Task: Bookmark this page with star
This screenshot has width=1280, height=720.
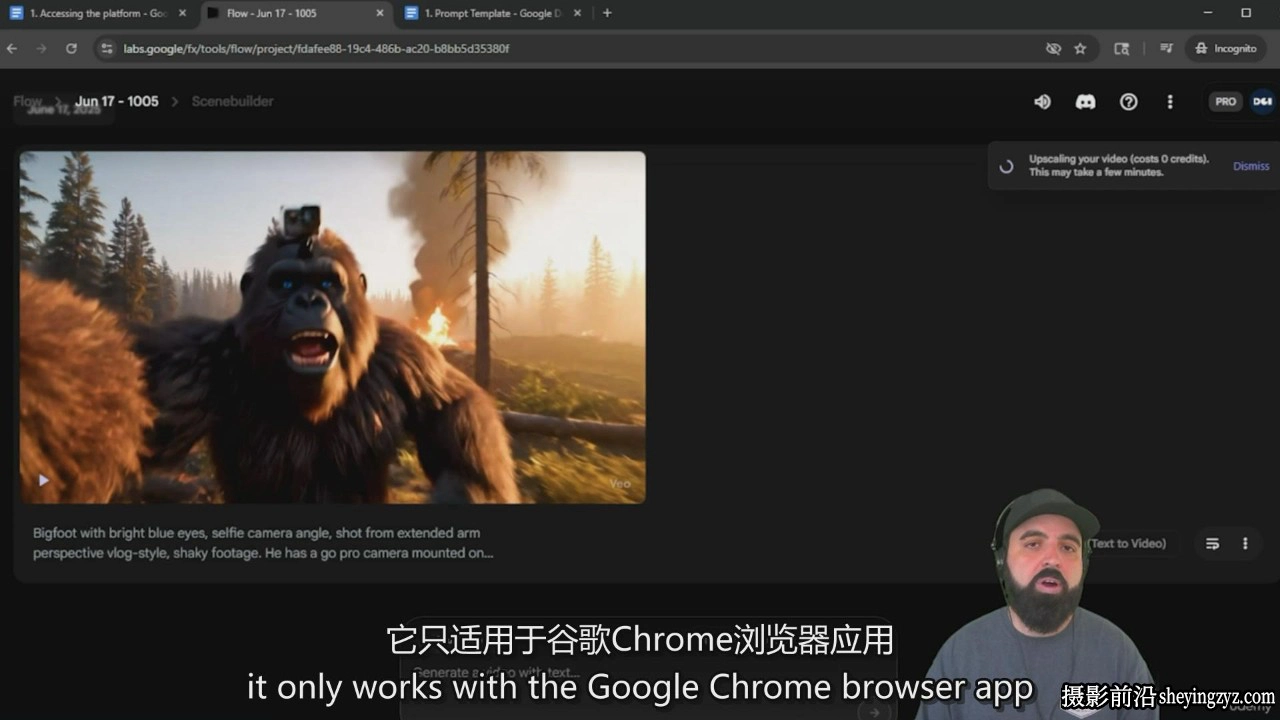Action: click(x=1080, y=48)
